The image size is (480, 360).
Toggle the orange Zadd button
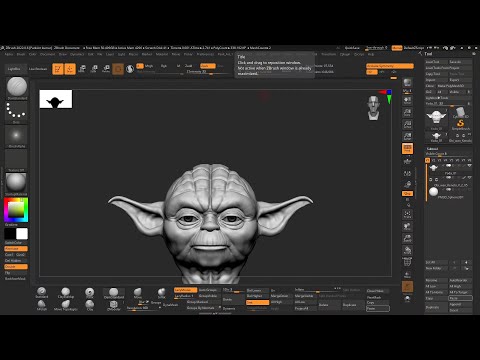coord(208,66)
